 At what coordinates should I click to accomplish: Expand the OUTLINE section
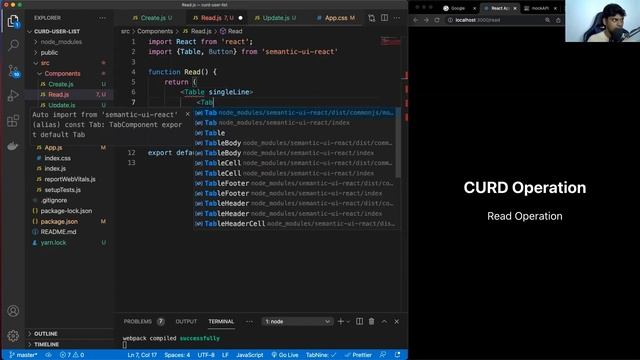tap(45, 334)
